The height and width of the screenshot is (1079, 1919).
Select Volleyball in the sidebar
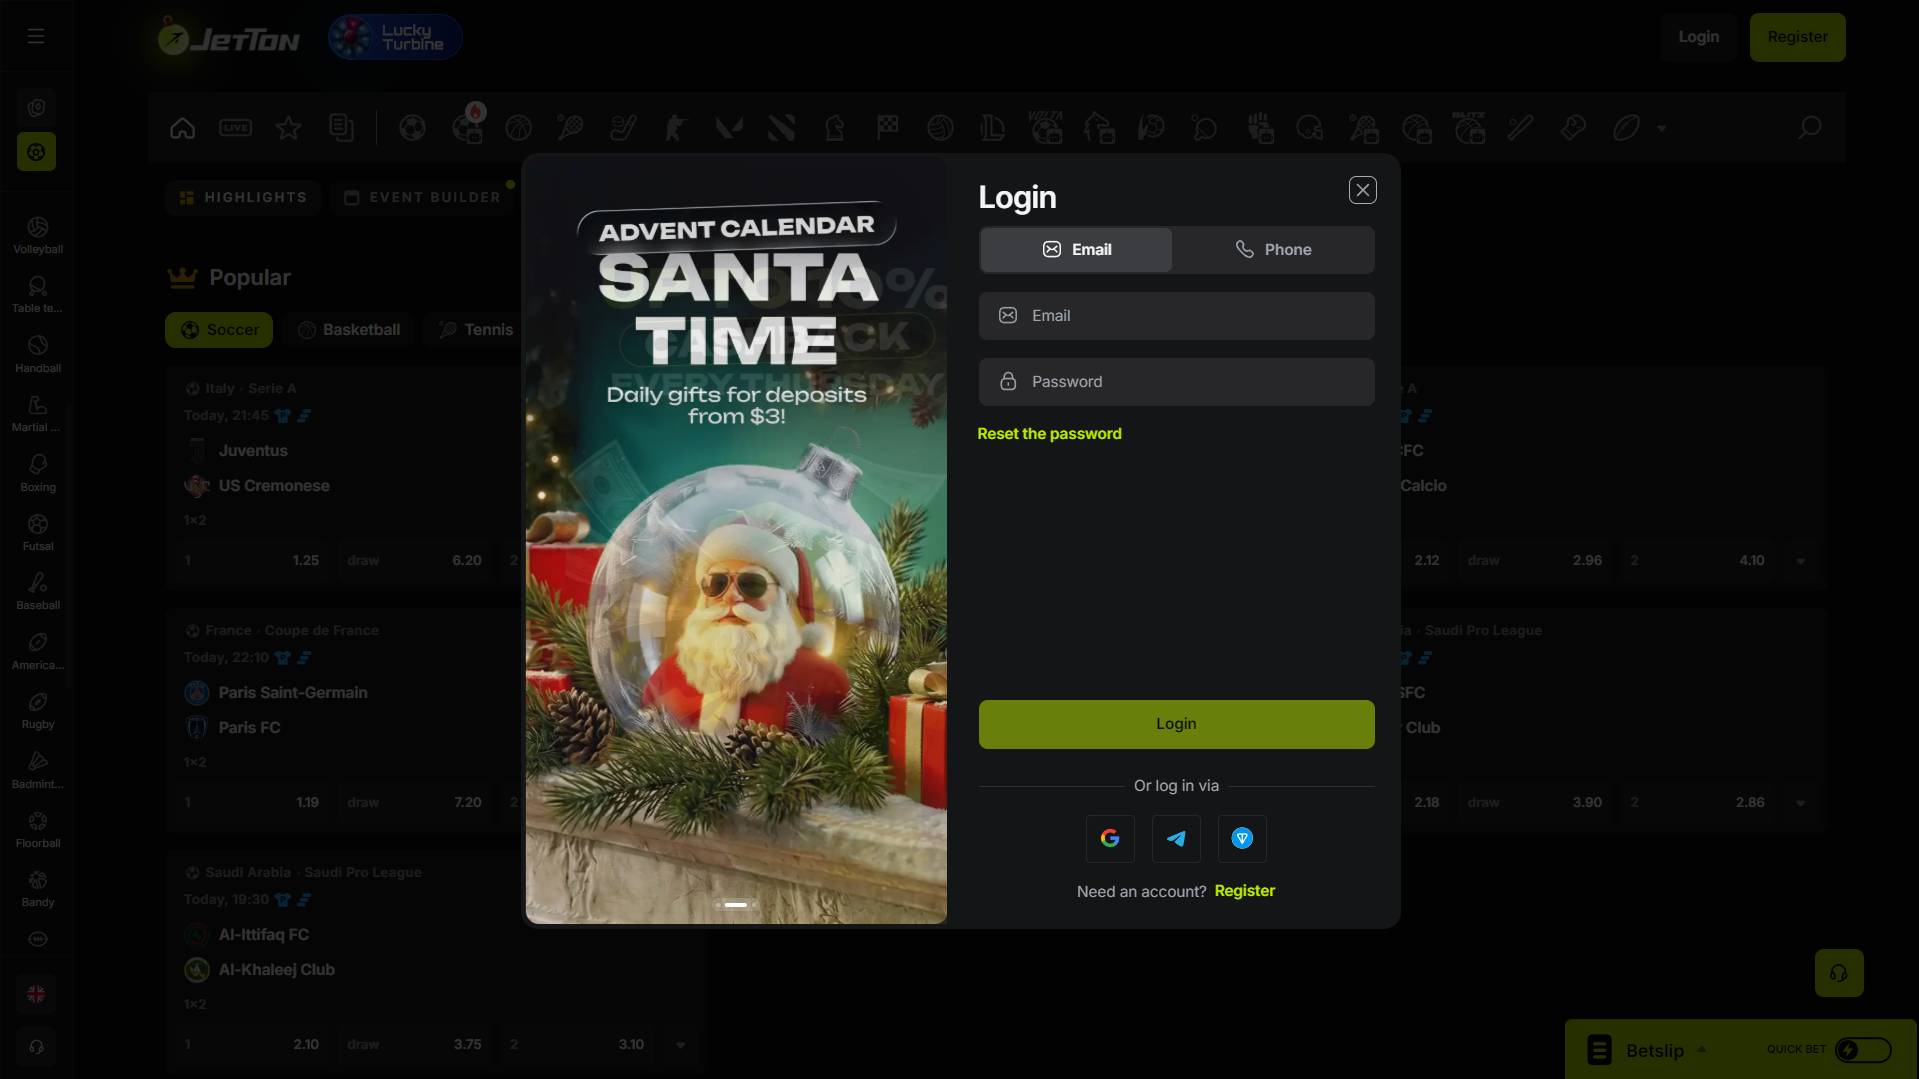37,236
